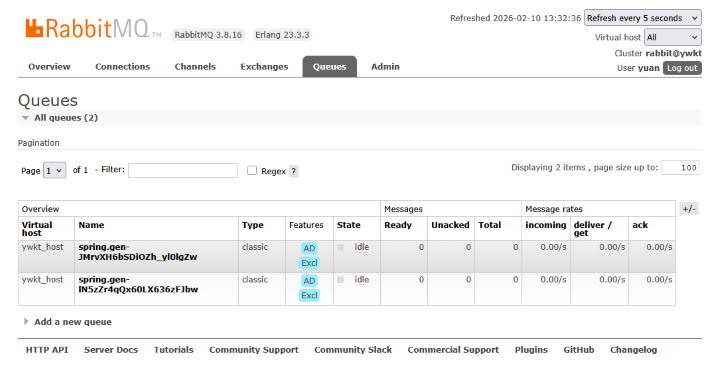Viewport: 720px width, 378px height.
Task: Click the AD feature badge of spring.gen-JMrvXH6bSDiOZh_yl0lgZw
Action: point(309,248)
